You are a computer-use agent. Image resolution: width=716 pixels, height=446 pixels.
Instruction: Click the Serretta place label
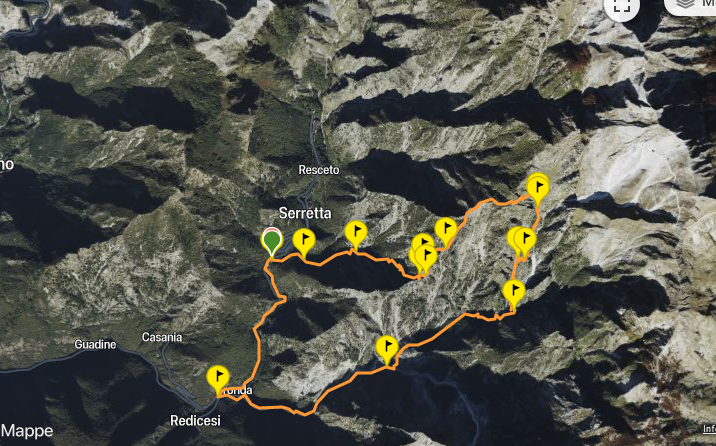coord(305,213)
